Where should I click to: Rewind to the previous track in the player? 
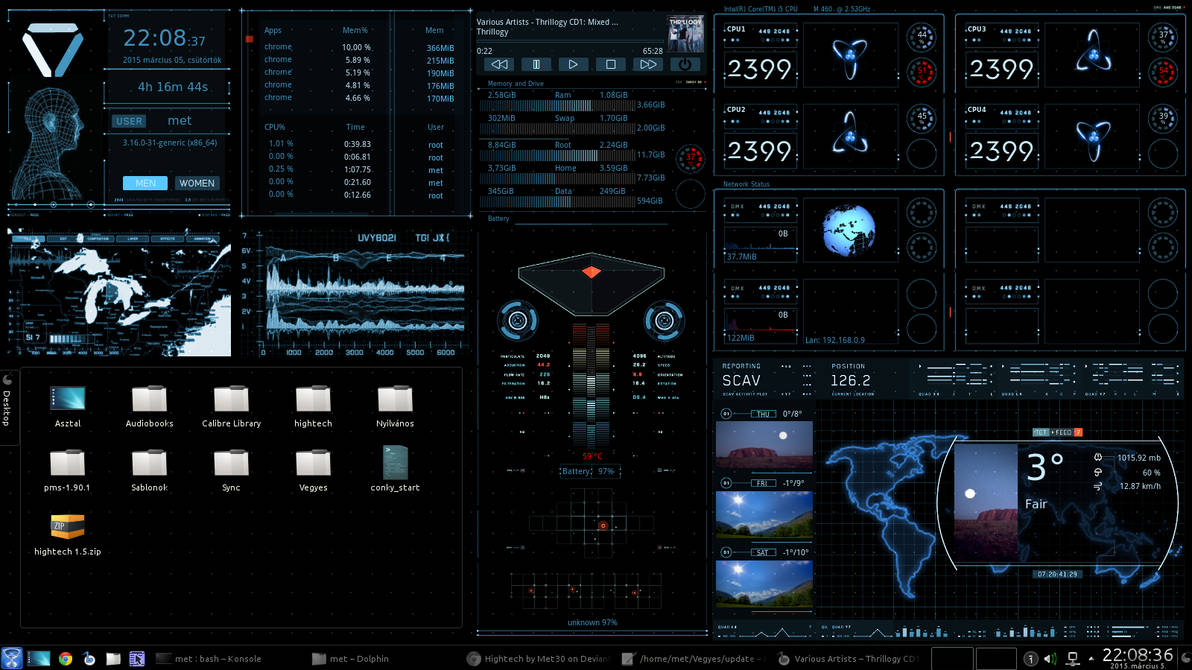499,63
